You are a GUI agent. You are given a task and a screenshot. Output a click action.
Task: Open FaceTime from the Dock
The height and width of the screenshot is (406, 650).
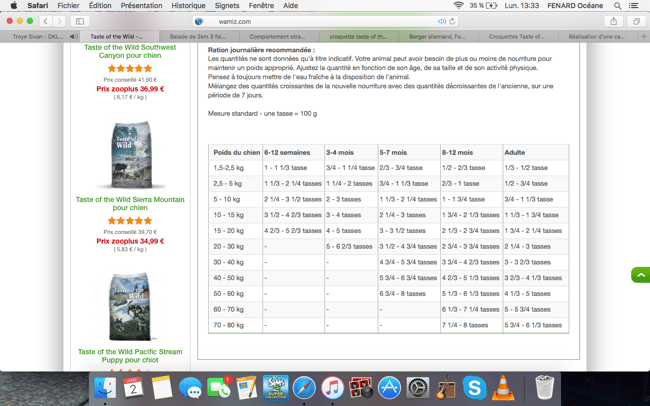[218, 388]
